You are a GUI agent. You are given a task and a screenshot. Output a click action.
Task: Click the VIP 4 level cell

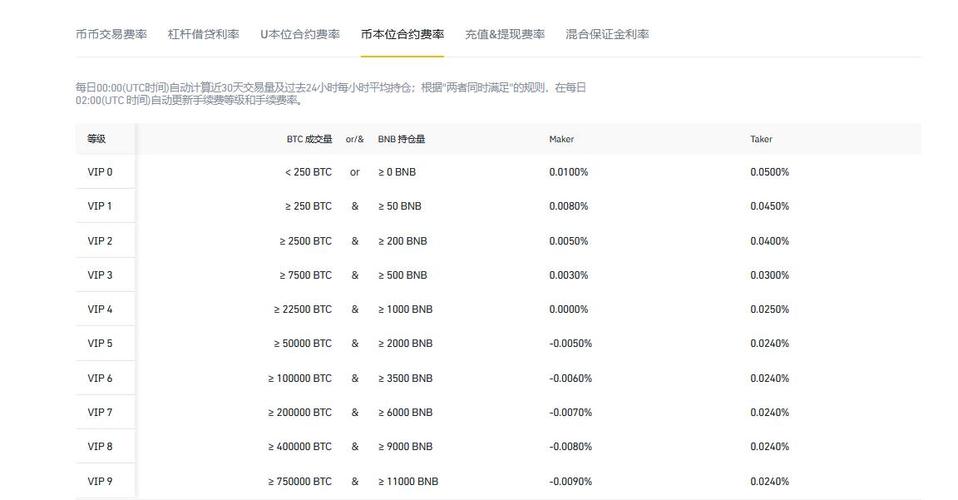(100, 309)
